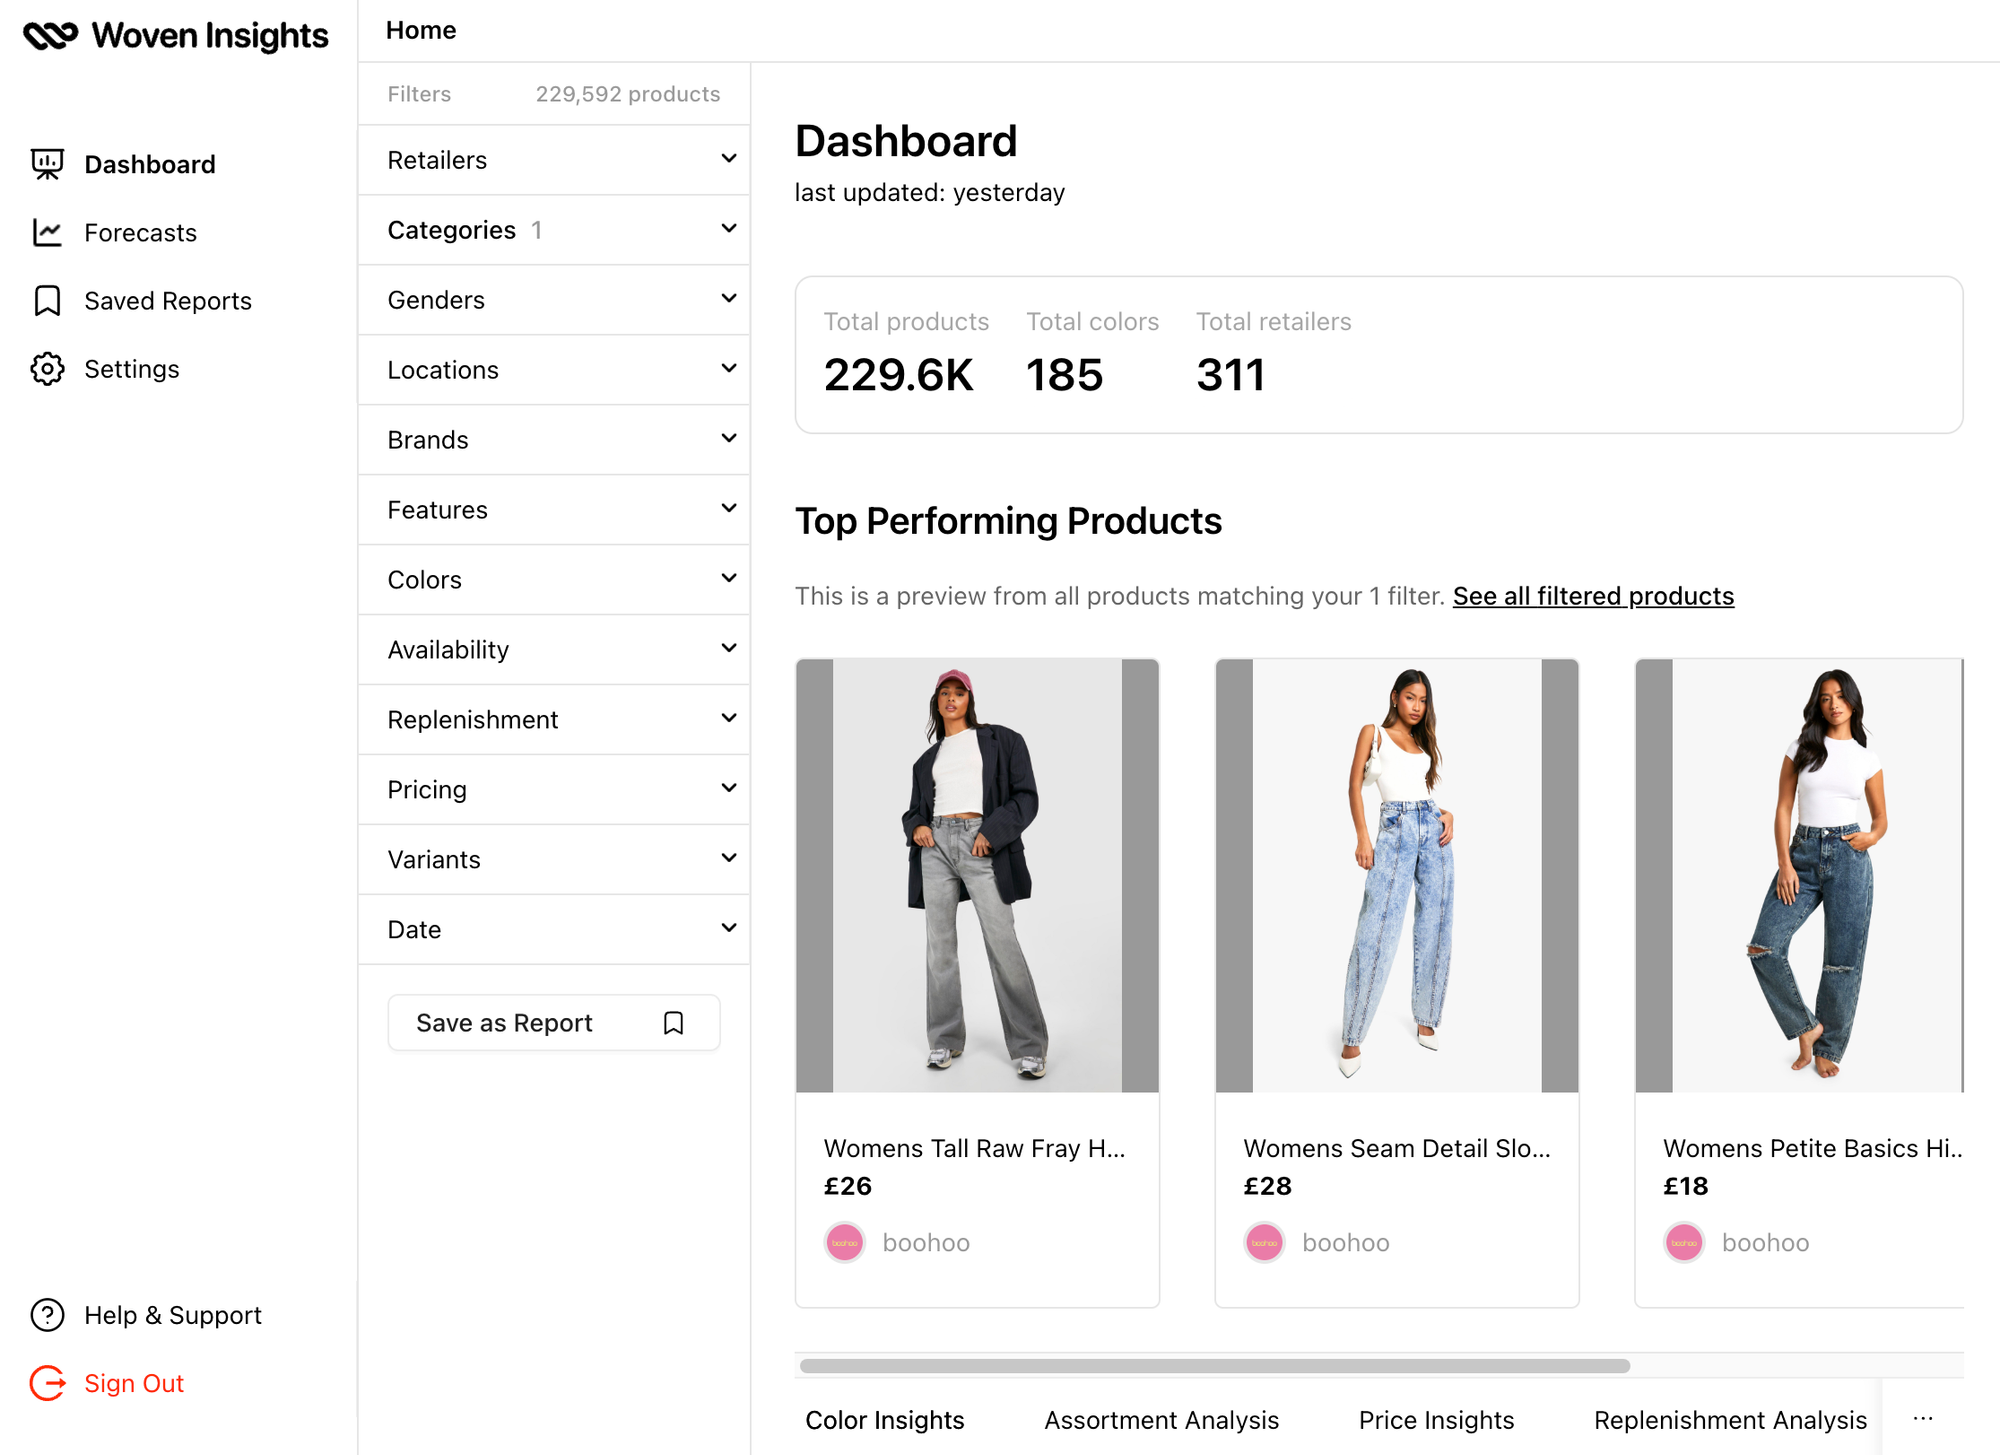Click the Forecasts chart icon
This screenshot has width=2000, height=1455.
[47, 233]
